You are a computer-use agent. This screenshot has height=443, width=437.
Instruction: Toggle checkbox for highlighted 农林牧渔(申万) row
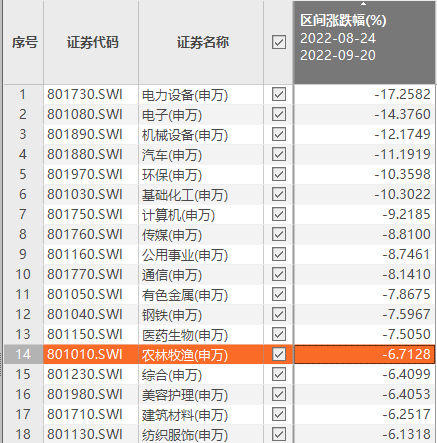[x=279, y=354]
